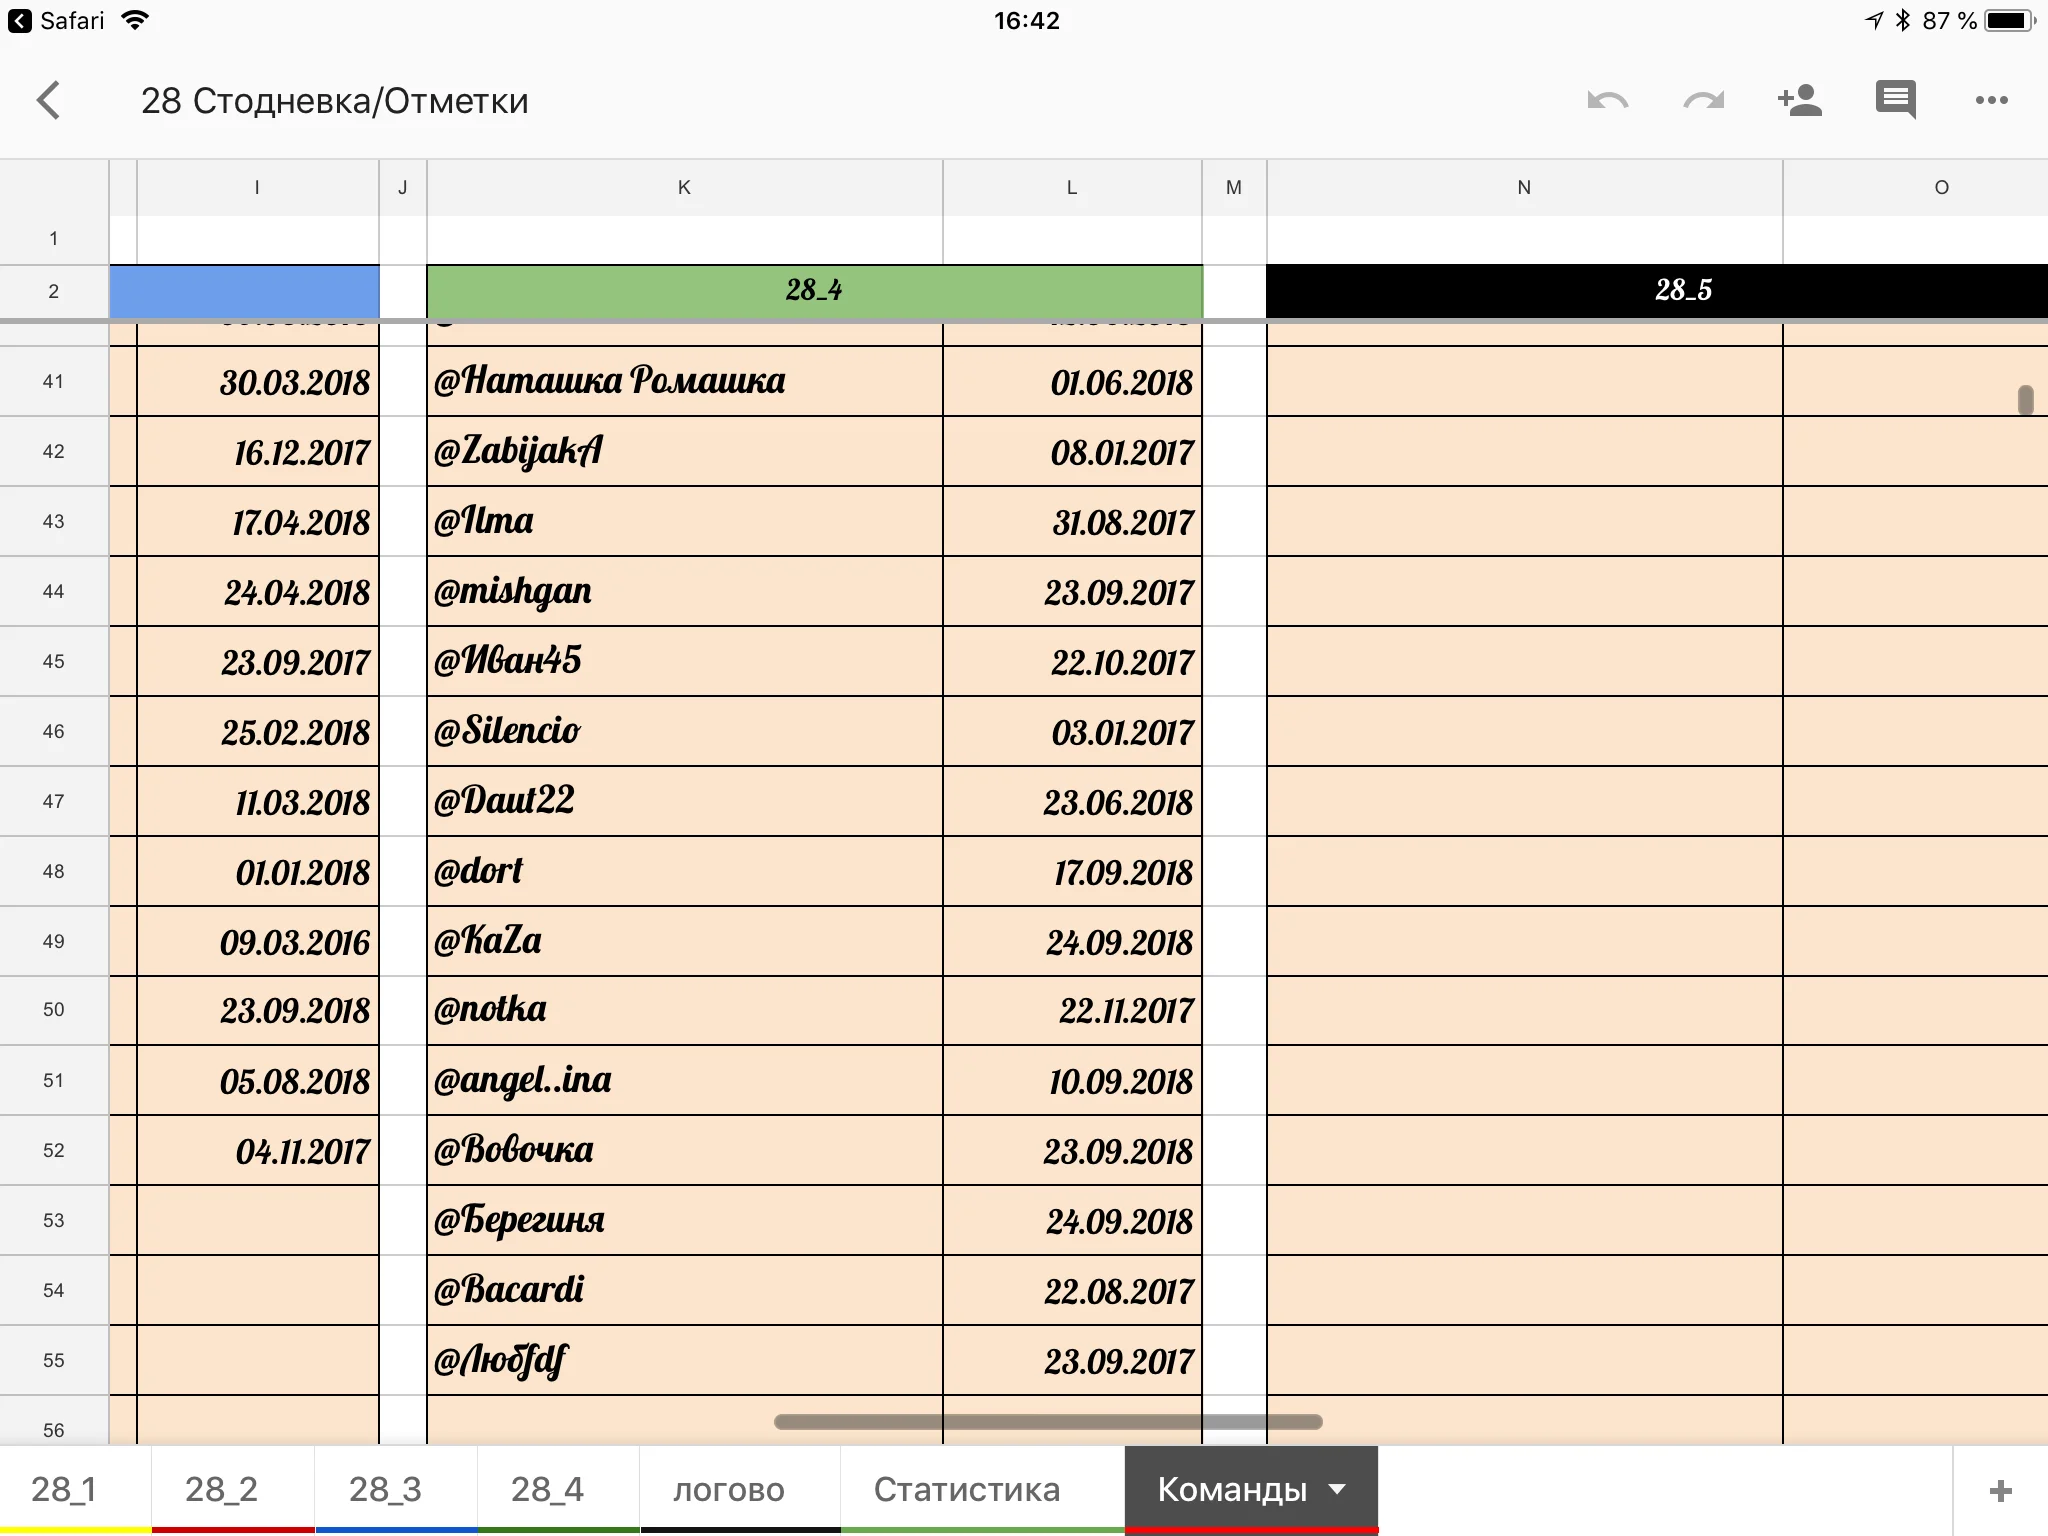Screen dimensions: 2048x1536
Task: Select row 45 header
Action: tap(53, 661)
